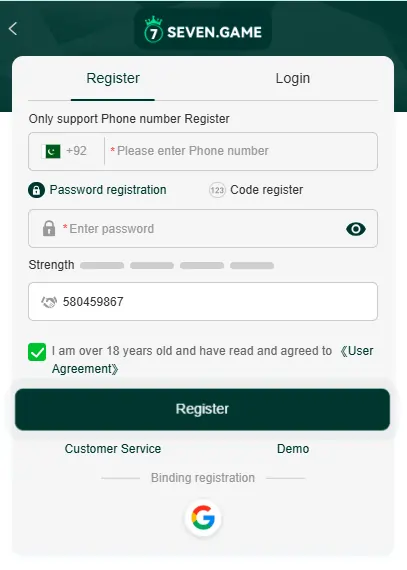Switch to the Login tab
This screenshot has width=407, height=570.
[293, 78]
